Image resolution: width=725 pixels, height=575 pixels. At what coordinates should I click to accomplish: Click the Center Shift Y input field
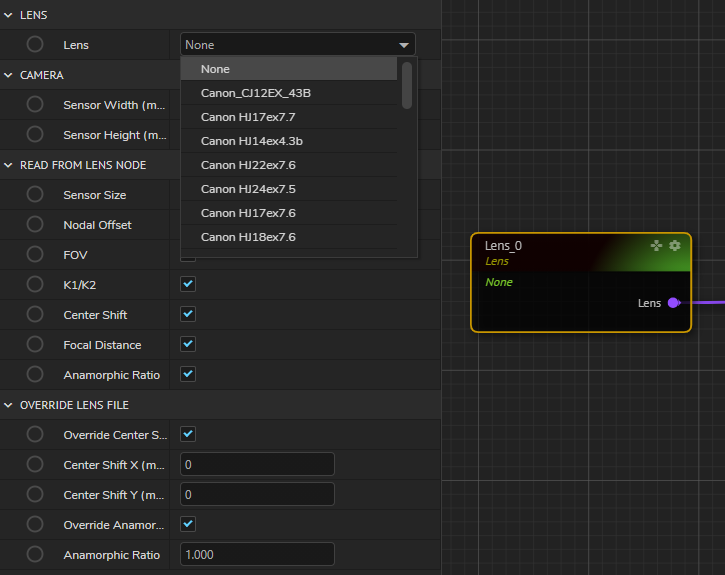tap(257, 495)
